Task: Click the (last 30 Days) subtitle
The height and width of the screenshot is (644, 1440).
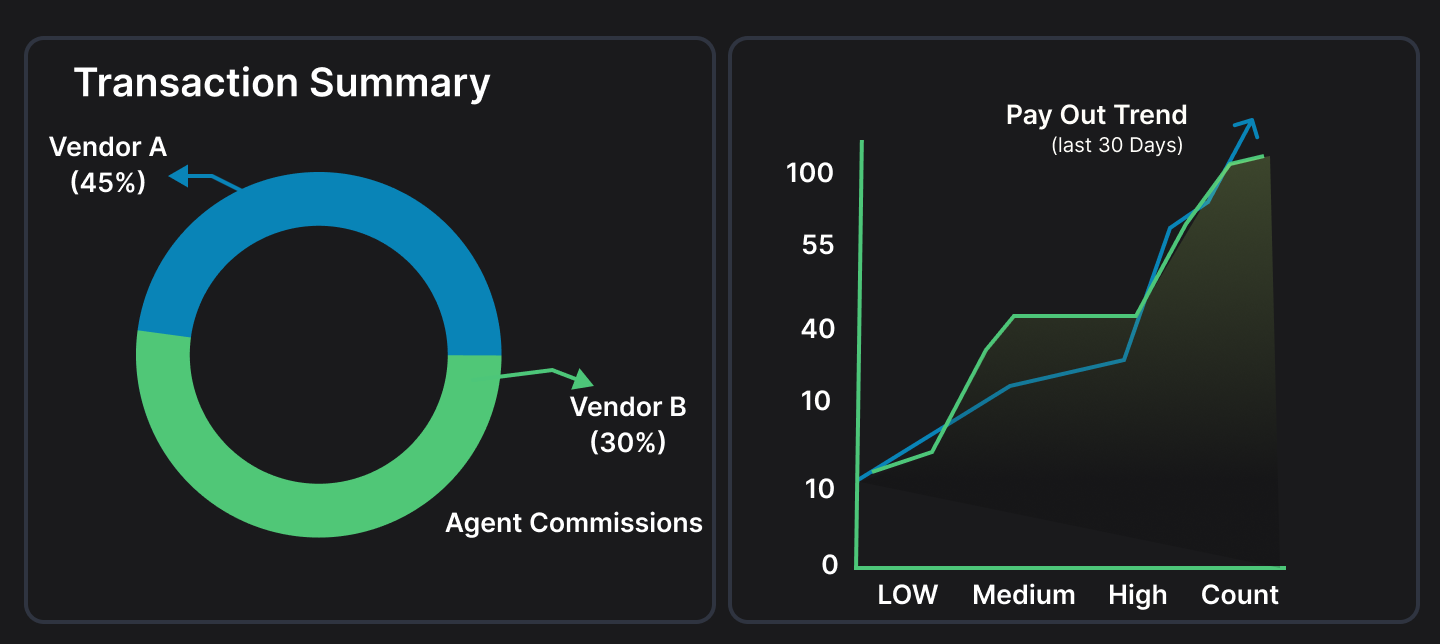Action: 1117,146
